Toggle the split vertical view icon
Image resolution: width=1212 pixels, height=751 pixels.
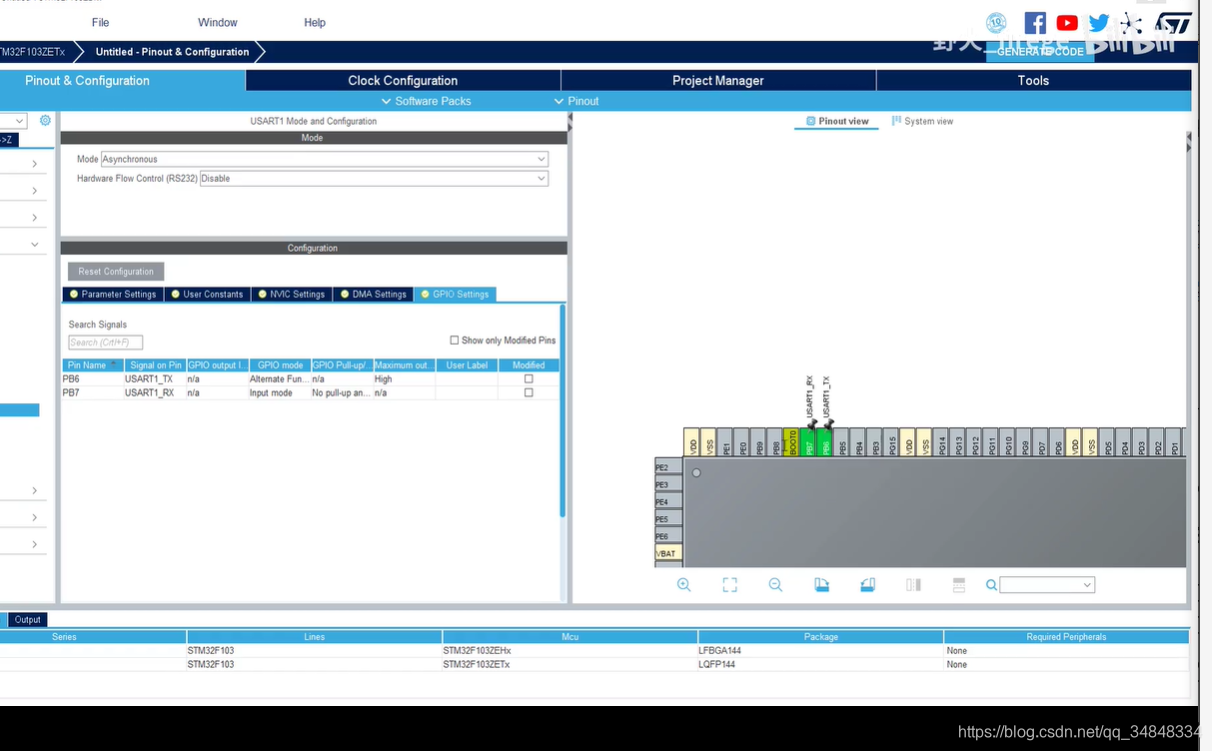pos(913,585)
